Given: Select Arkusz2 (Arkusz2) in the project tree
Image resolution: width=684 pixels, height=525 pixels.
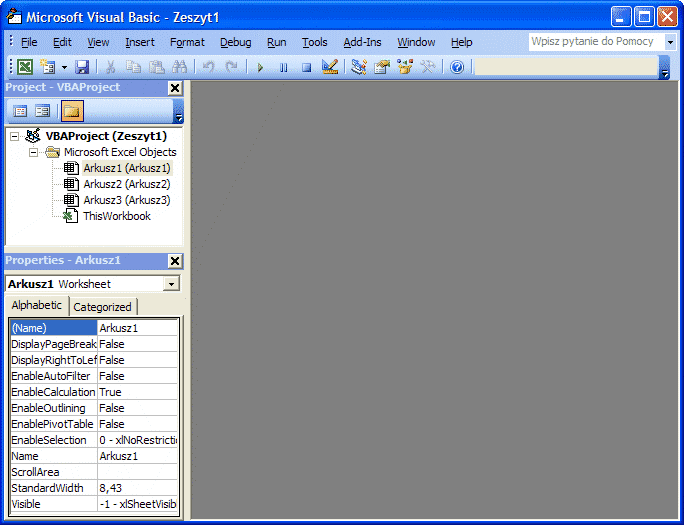Looking at the screenshot, I should (126, 184).
